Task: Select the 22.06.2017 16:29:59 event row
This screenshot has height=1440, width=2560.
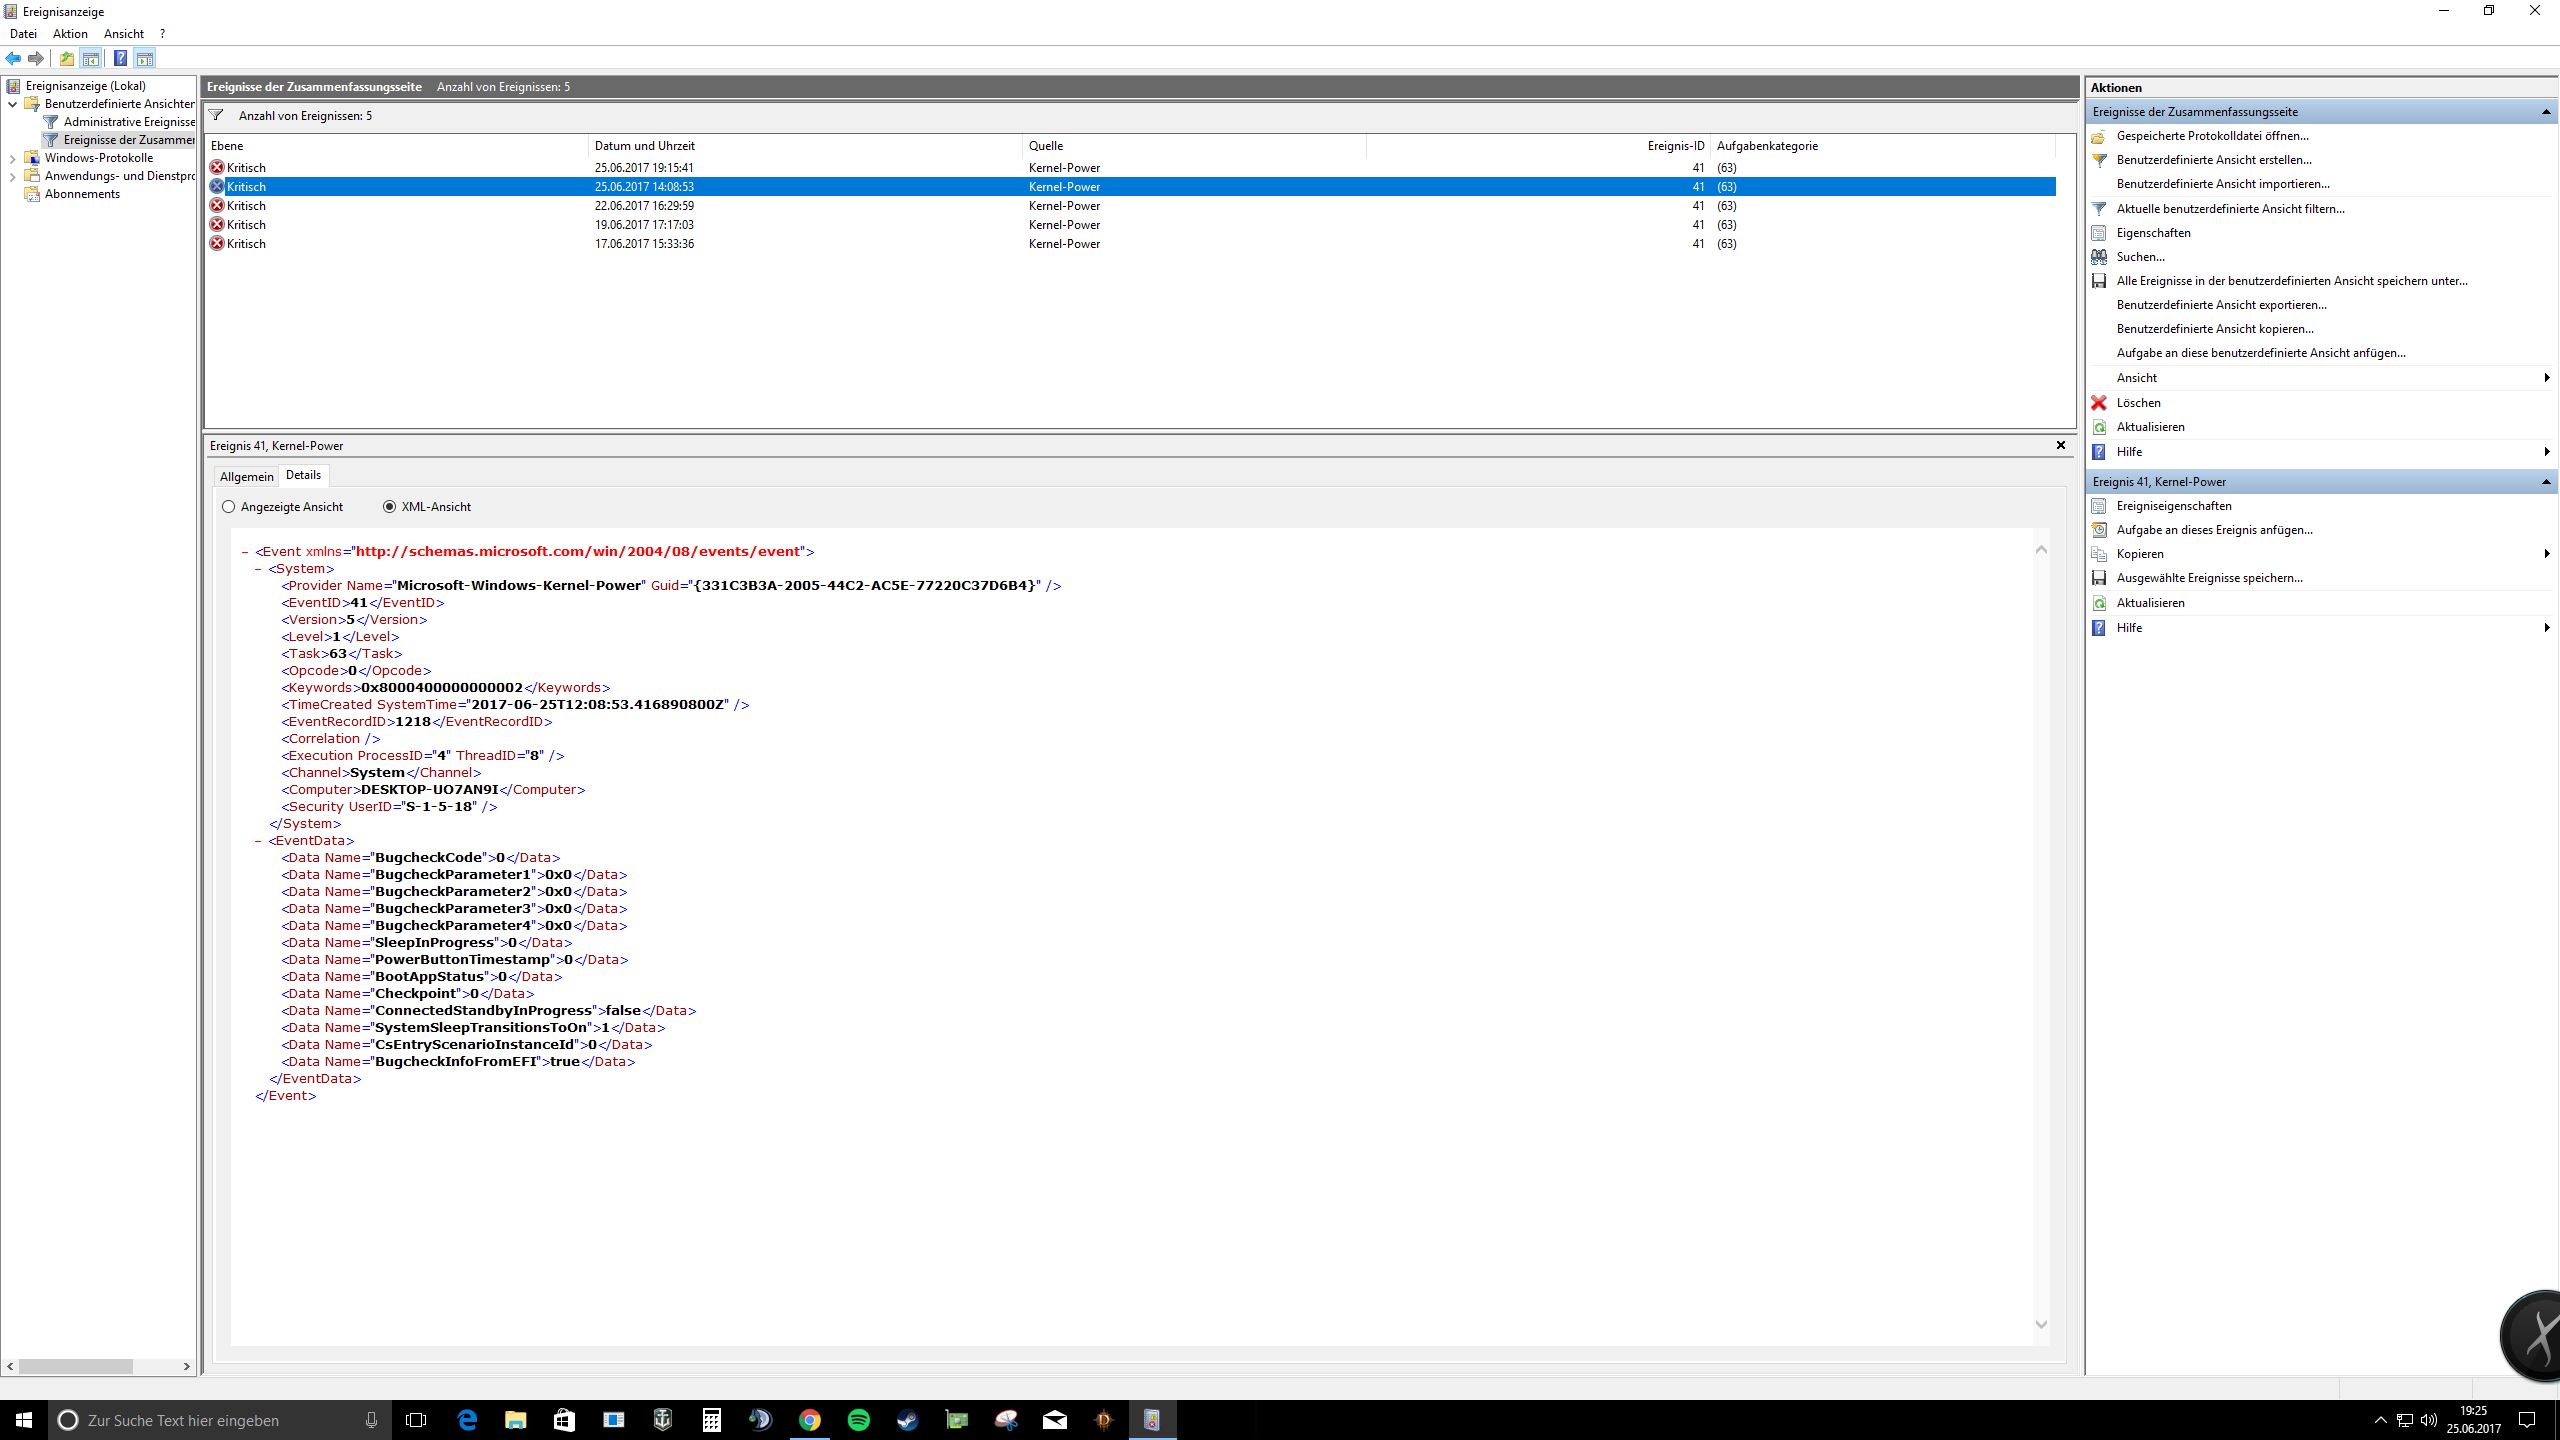Action: click(x=644, y=206)
